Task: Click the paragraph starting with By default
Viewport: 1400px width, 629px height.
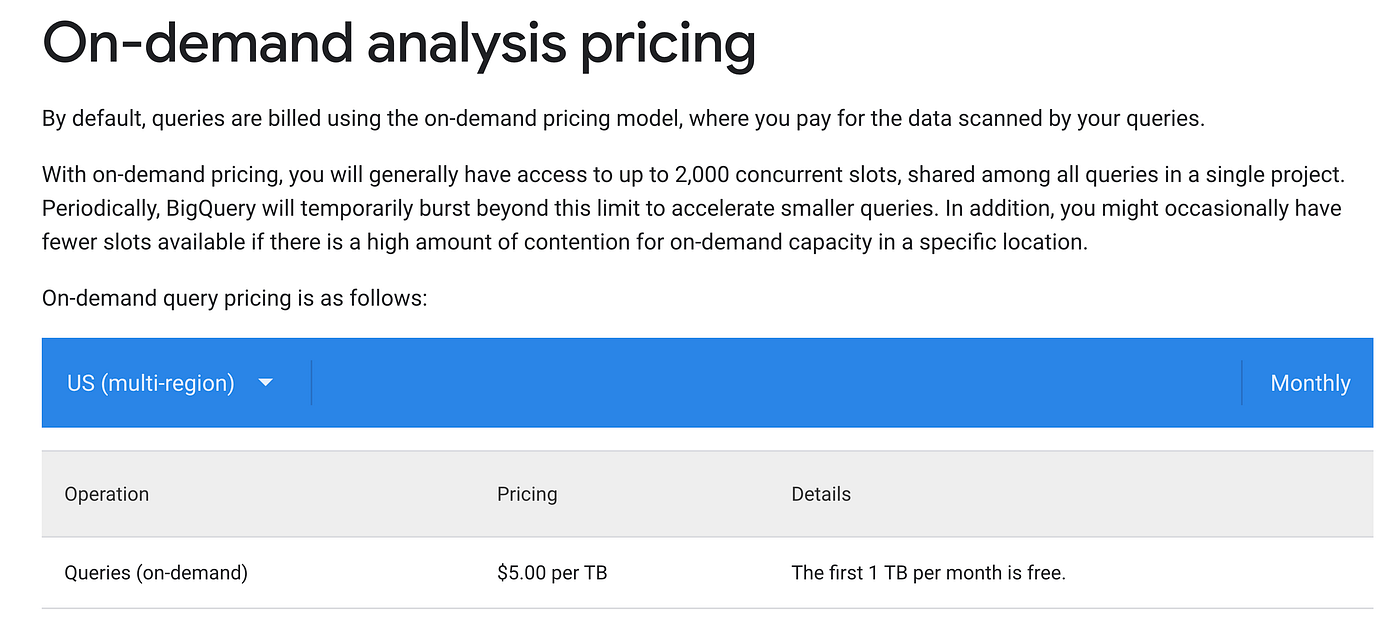Action: coord(622,119)
